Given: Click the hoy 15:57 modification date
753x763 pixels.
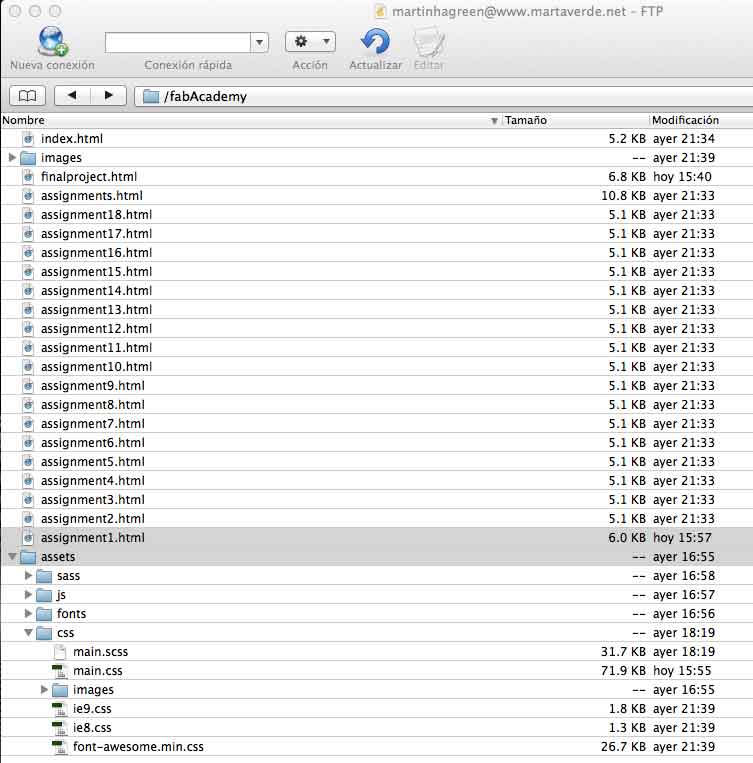Looking at the screenshot, I should [x=682, y=538].
